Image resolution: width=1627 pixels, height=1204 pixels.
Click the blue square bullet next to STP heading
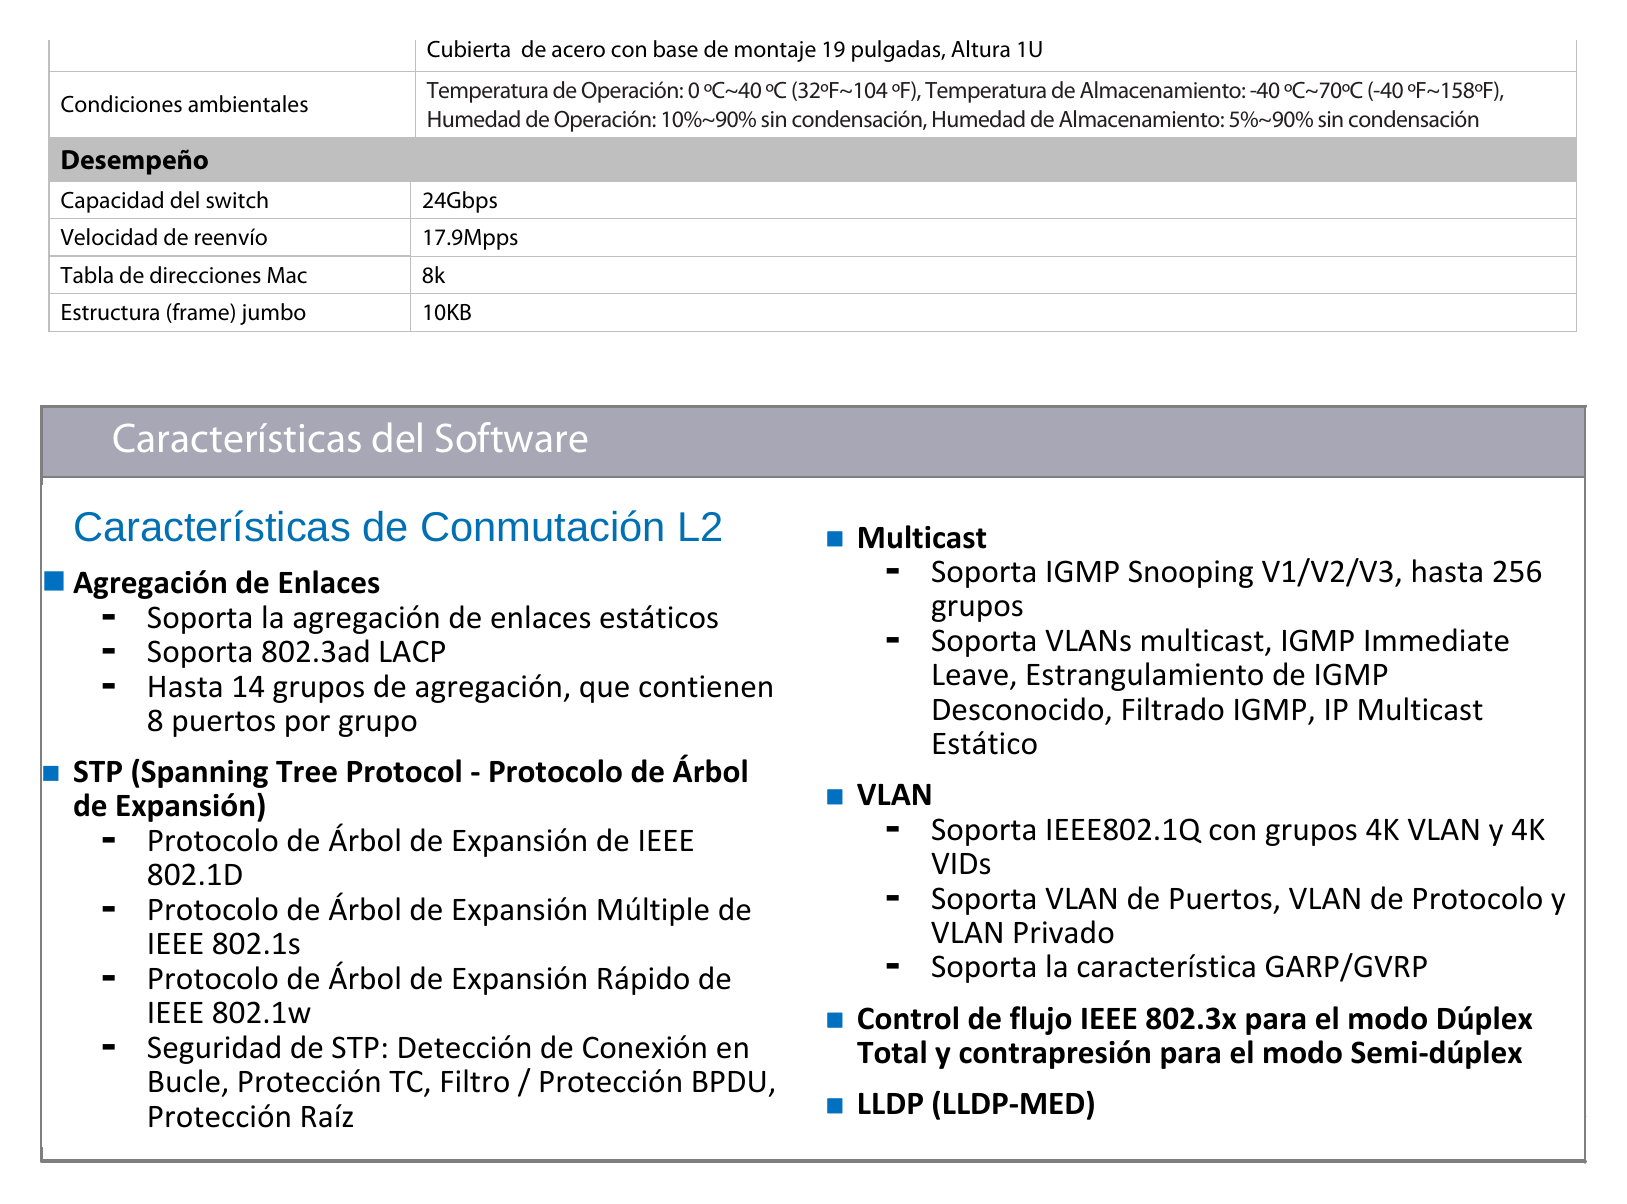(52, 773)
